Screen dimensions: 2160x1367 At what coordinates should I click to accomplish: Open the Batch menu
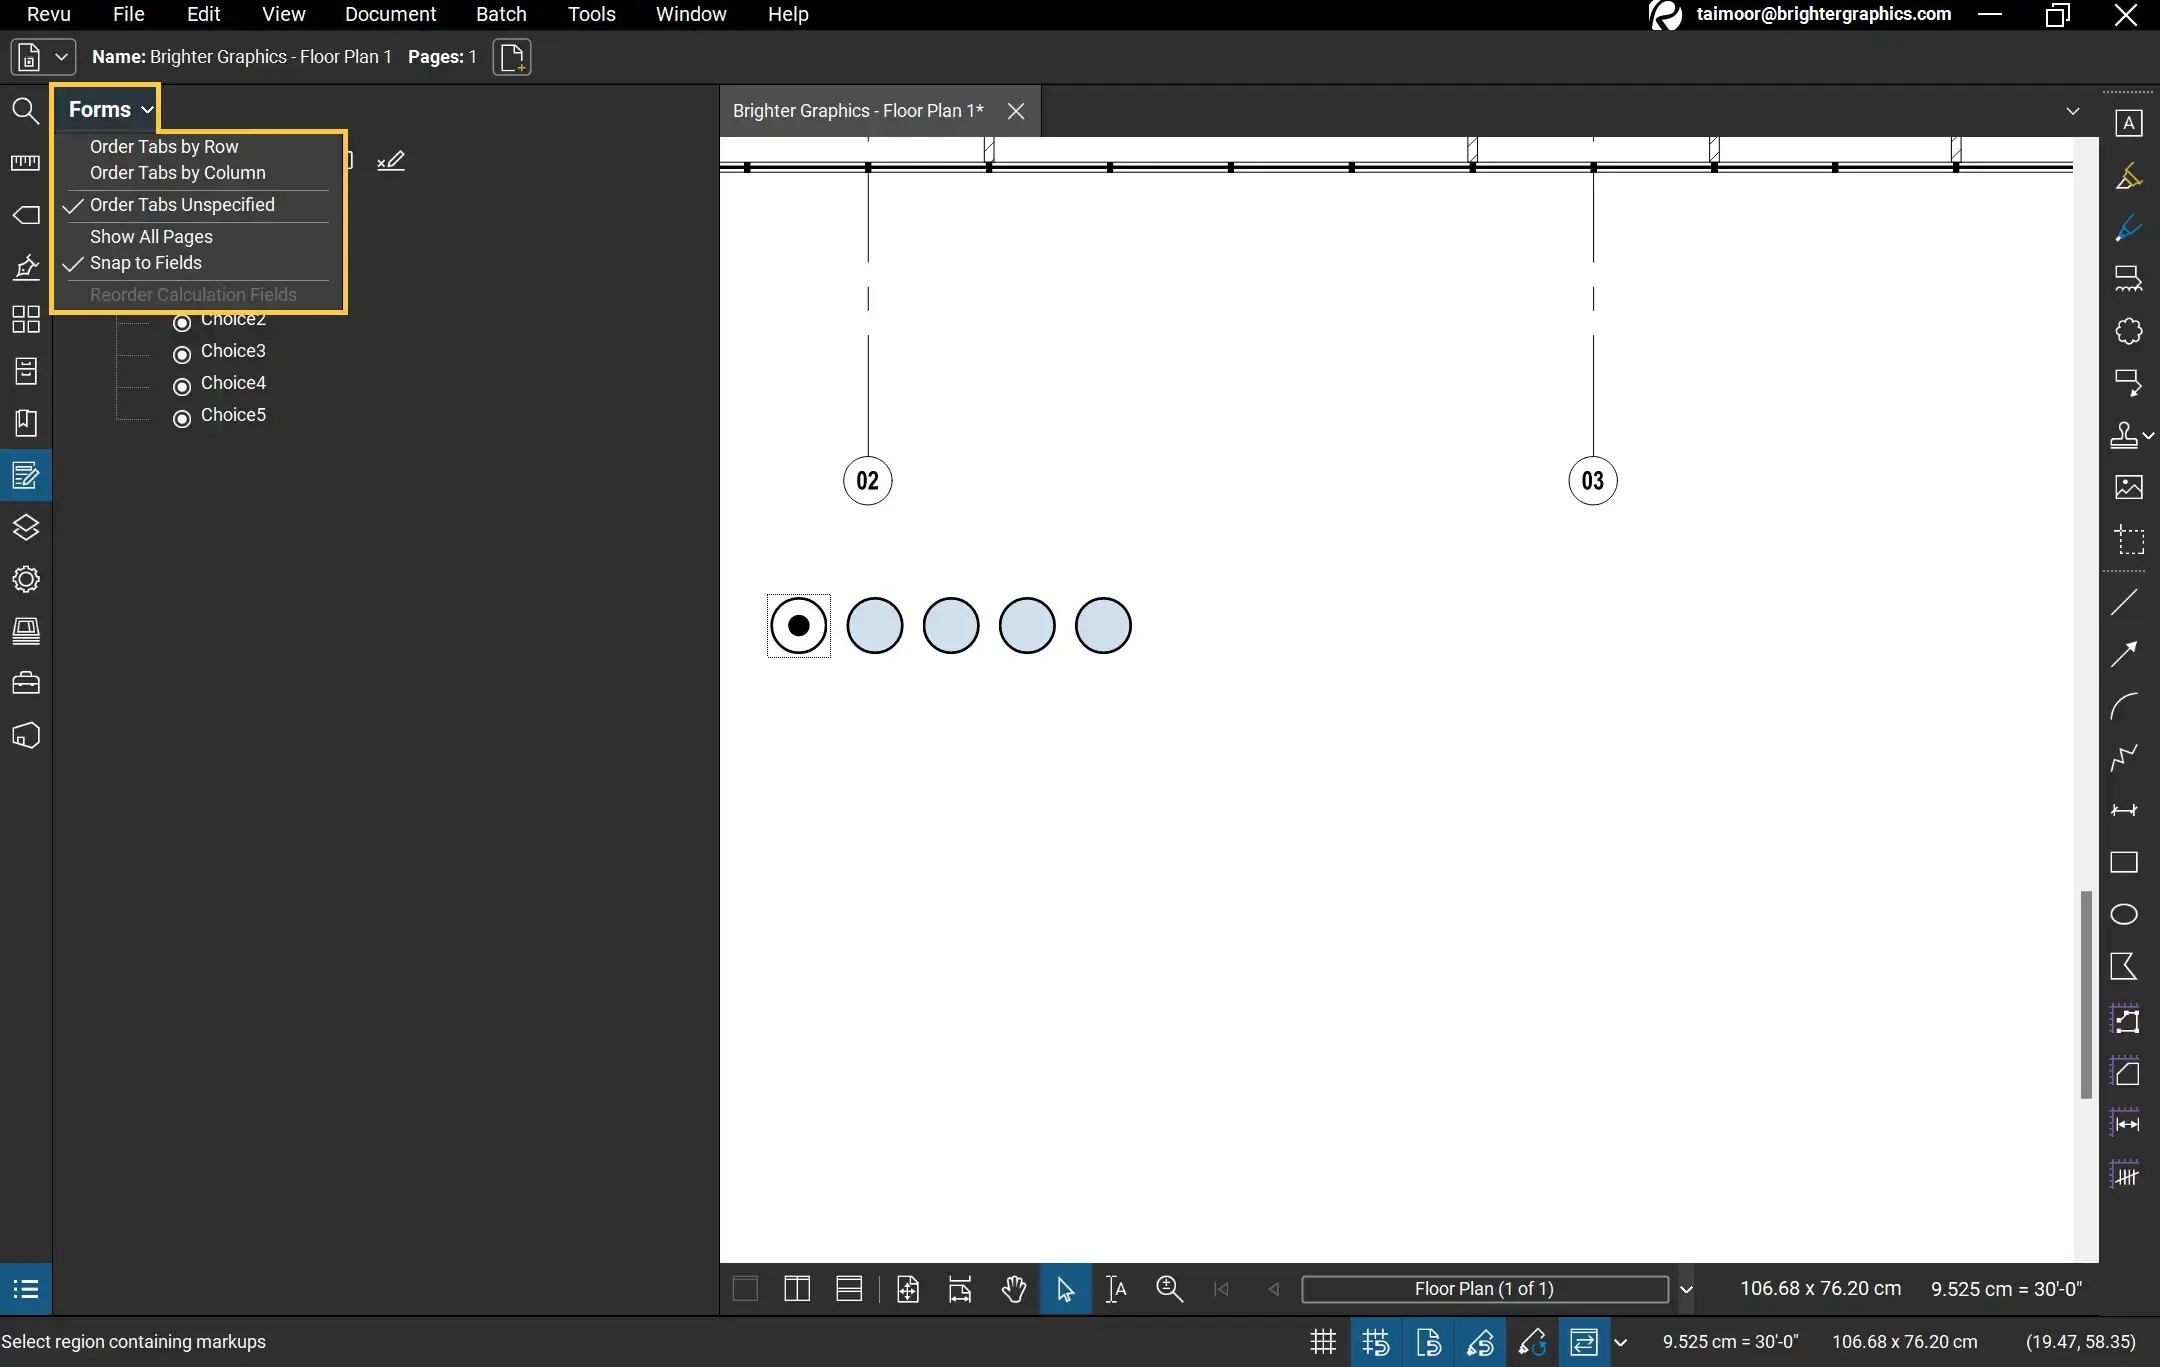coord(501,14)
